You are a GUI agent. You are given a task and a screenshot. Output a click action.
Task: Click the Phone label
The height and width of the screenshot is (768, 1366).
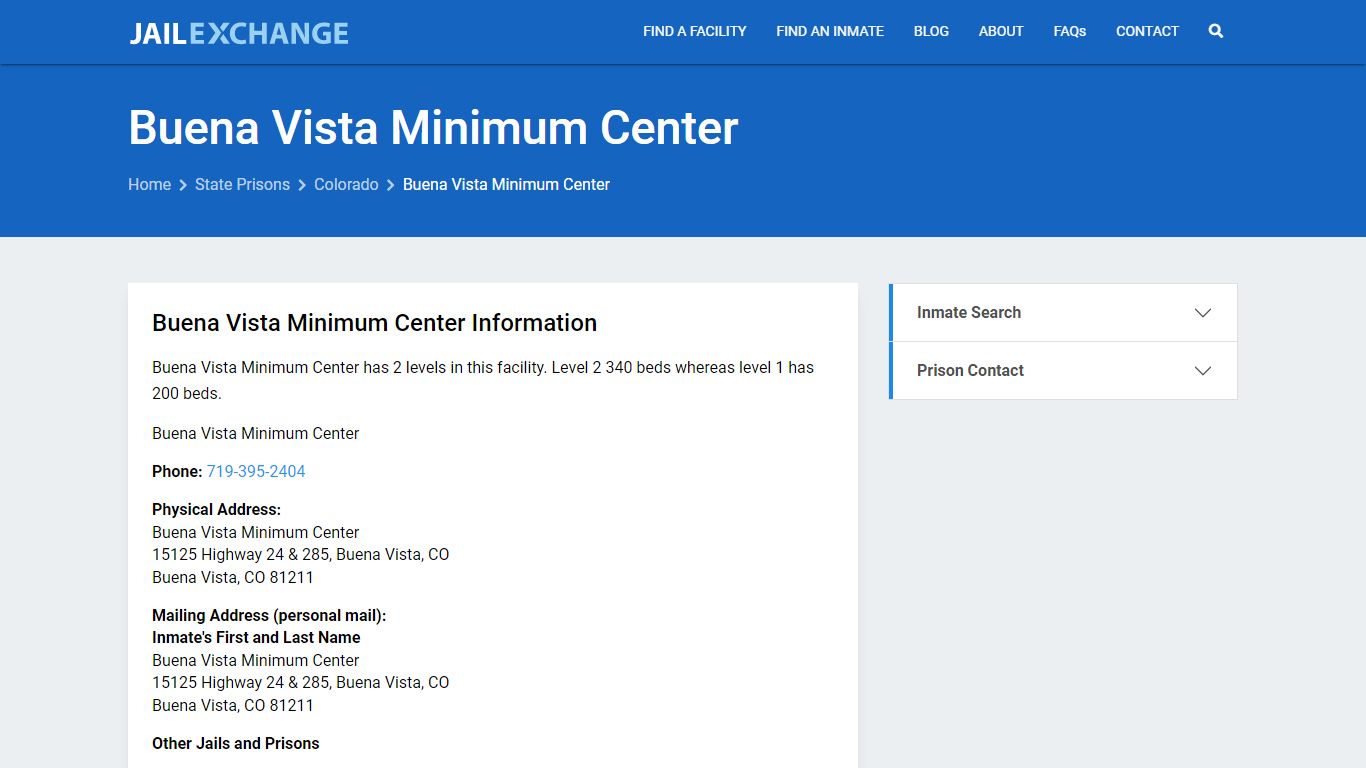(x=177, y=471)
